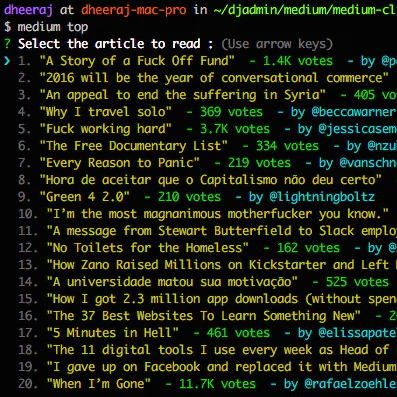The image size is (397, 397).
Task: Select the "Fuck working hard" article
Action: [x=105, y=129]
